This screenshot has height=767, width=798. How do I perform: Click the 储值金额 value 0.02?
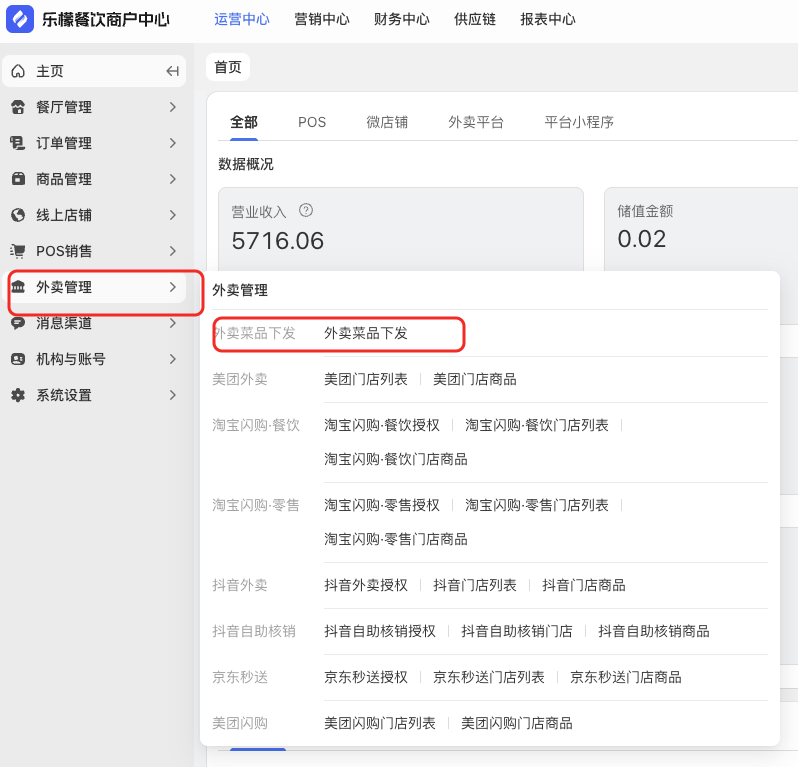pyautogui.click(x=641, y=239)
